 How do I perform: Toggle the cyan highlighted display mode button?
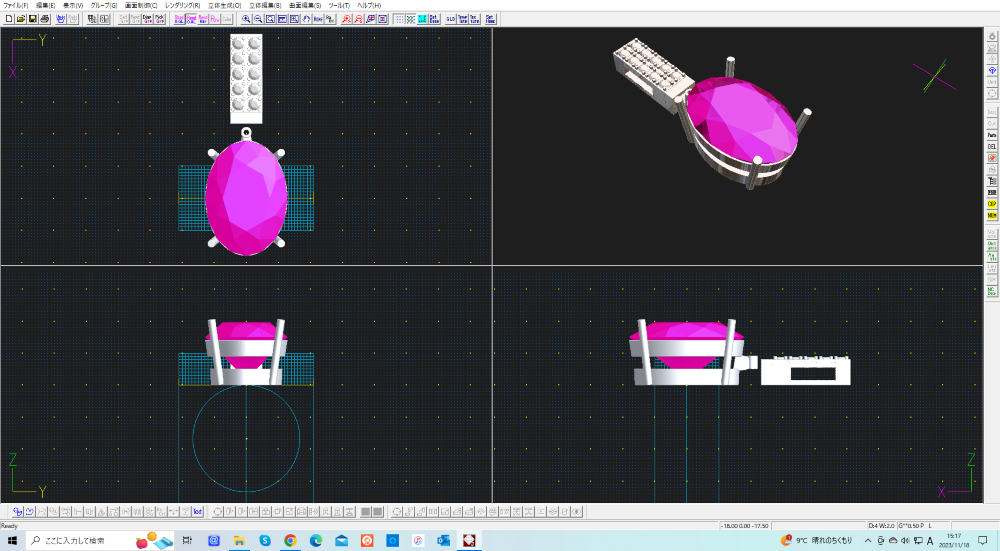pos(423,19)
